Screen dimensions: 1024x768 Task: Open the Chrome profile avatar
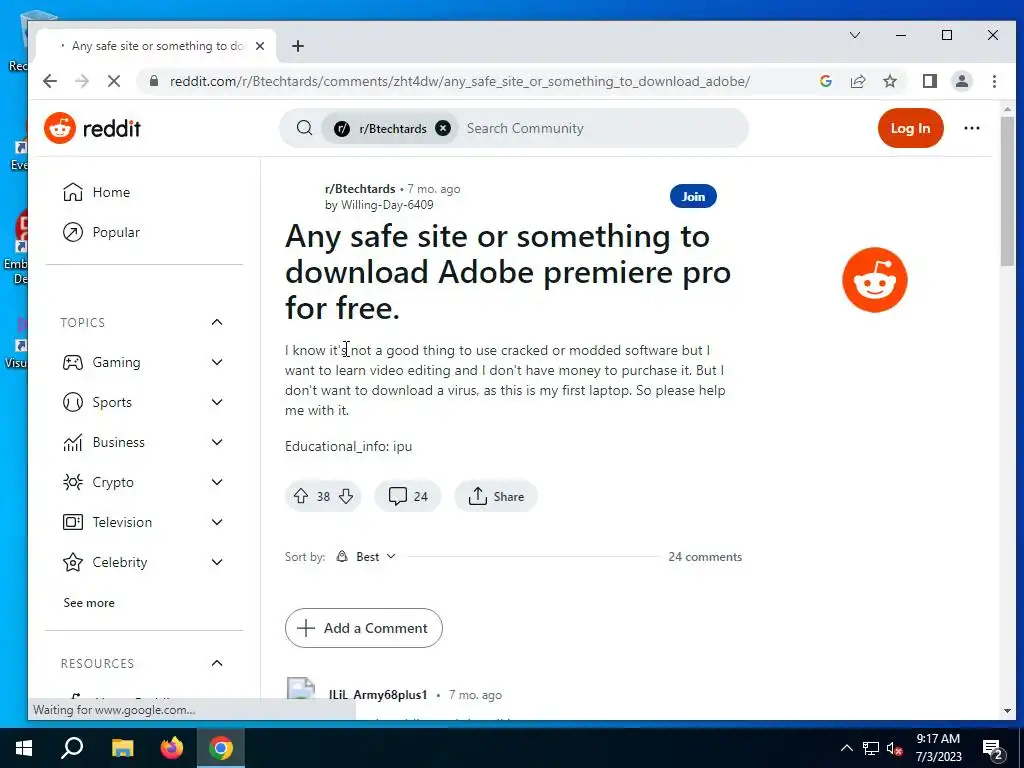[x=961, y=81]
